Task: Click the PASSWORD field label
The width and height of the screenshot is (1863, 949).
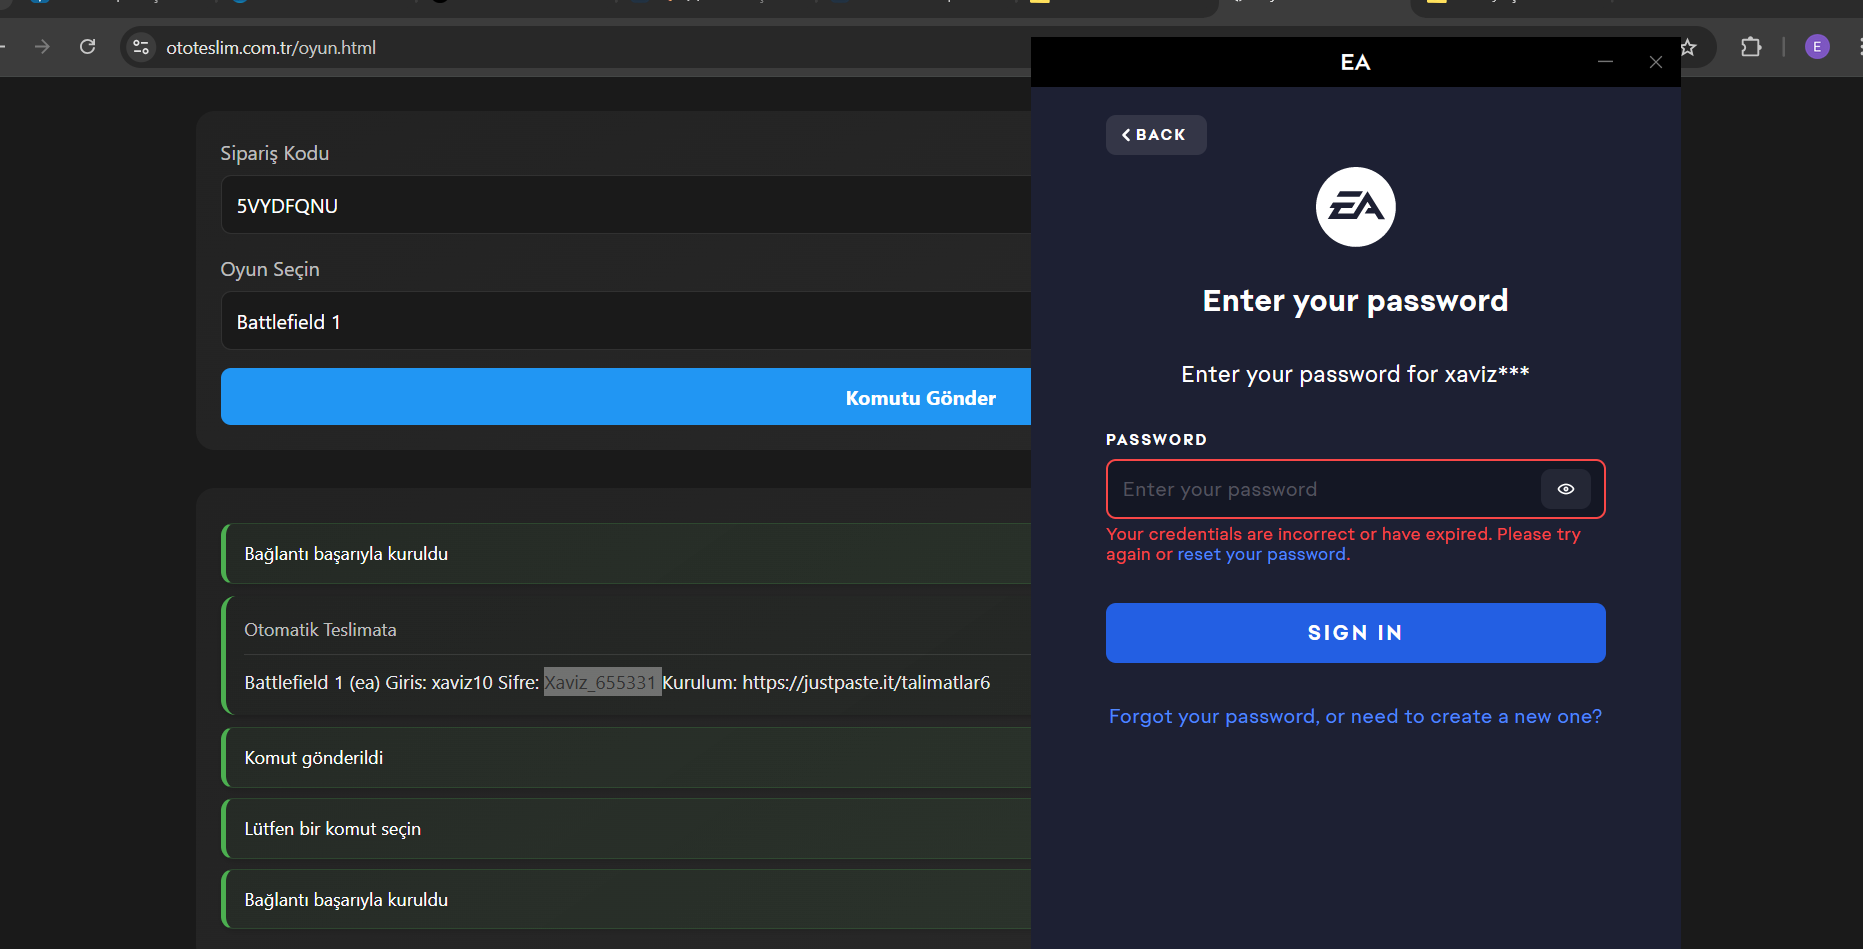Action: pos(1156,440)
